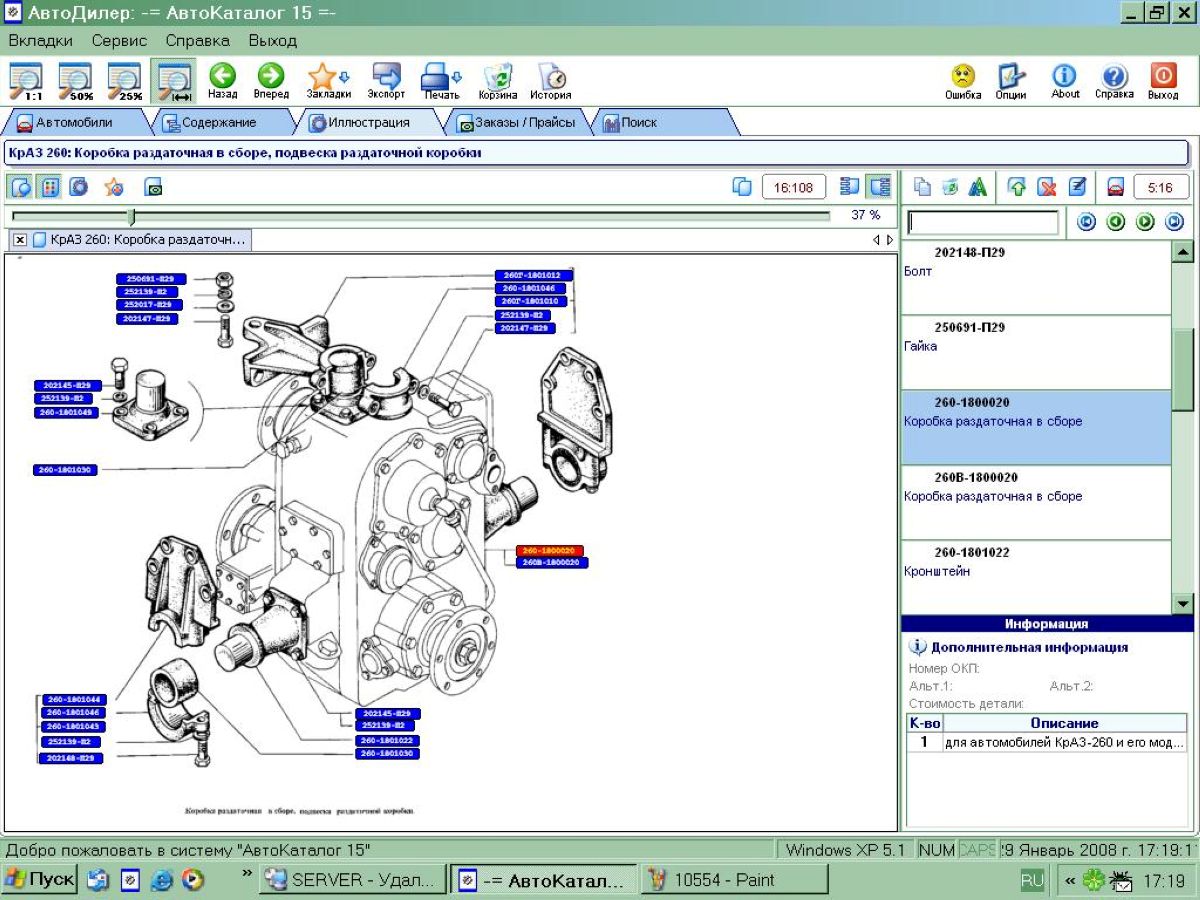Toggle the magnifier view mode button
Viewport: 1200px width, 900px height.
pos(20,187)
